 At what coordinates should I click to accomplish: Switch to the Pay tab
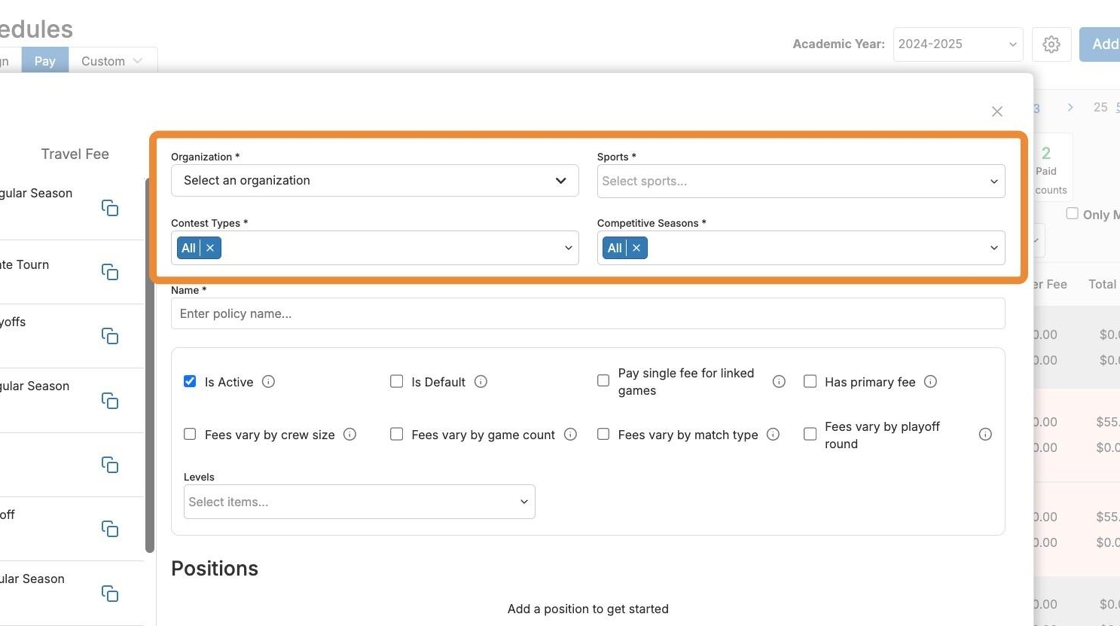(45, 61)
